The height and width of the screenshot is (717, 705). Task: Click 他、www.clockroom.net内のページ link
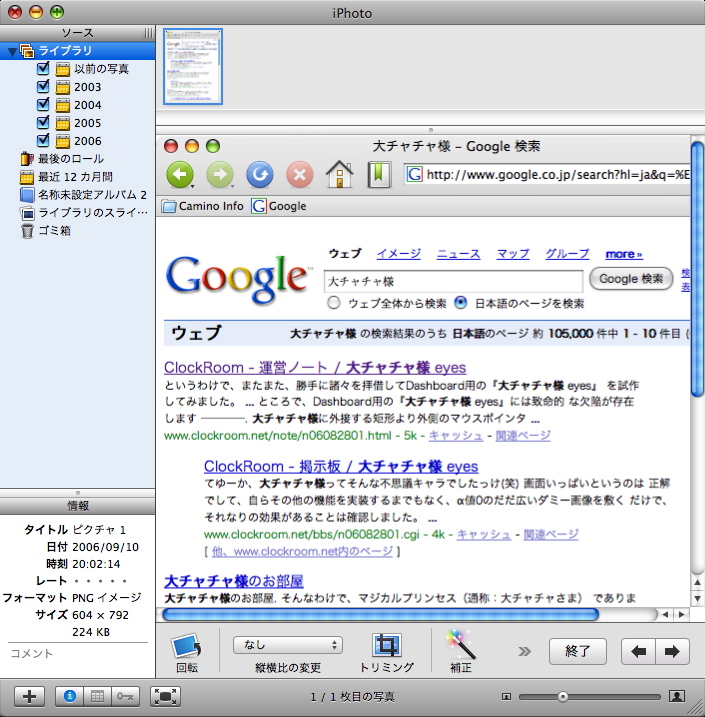[x=302, y=551]
